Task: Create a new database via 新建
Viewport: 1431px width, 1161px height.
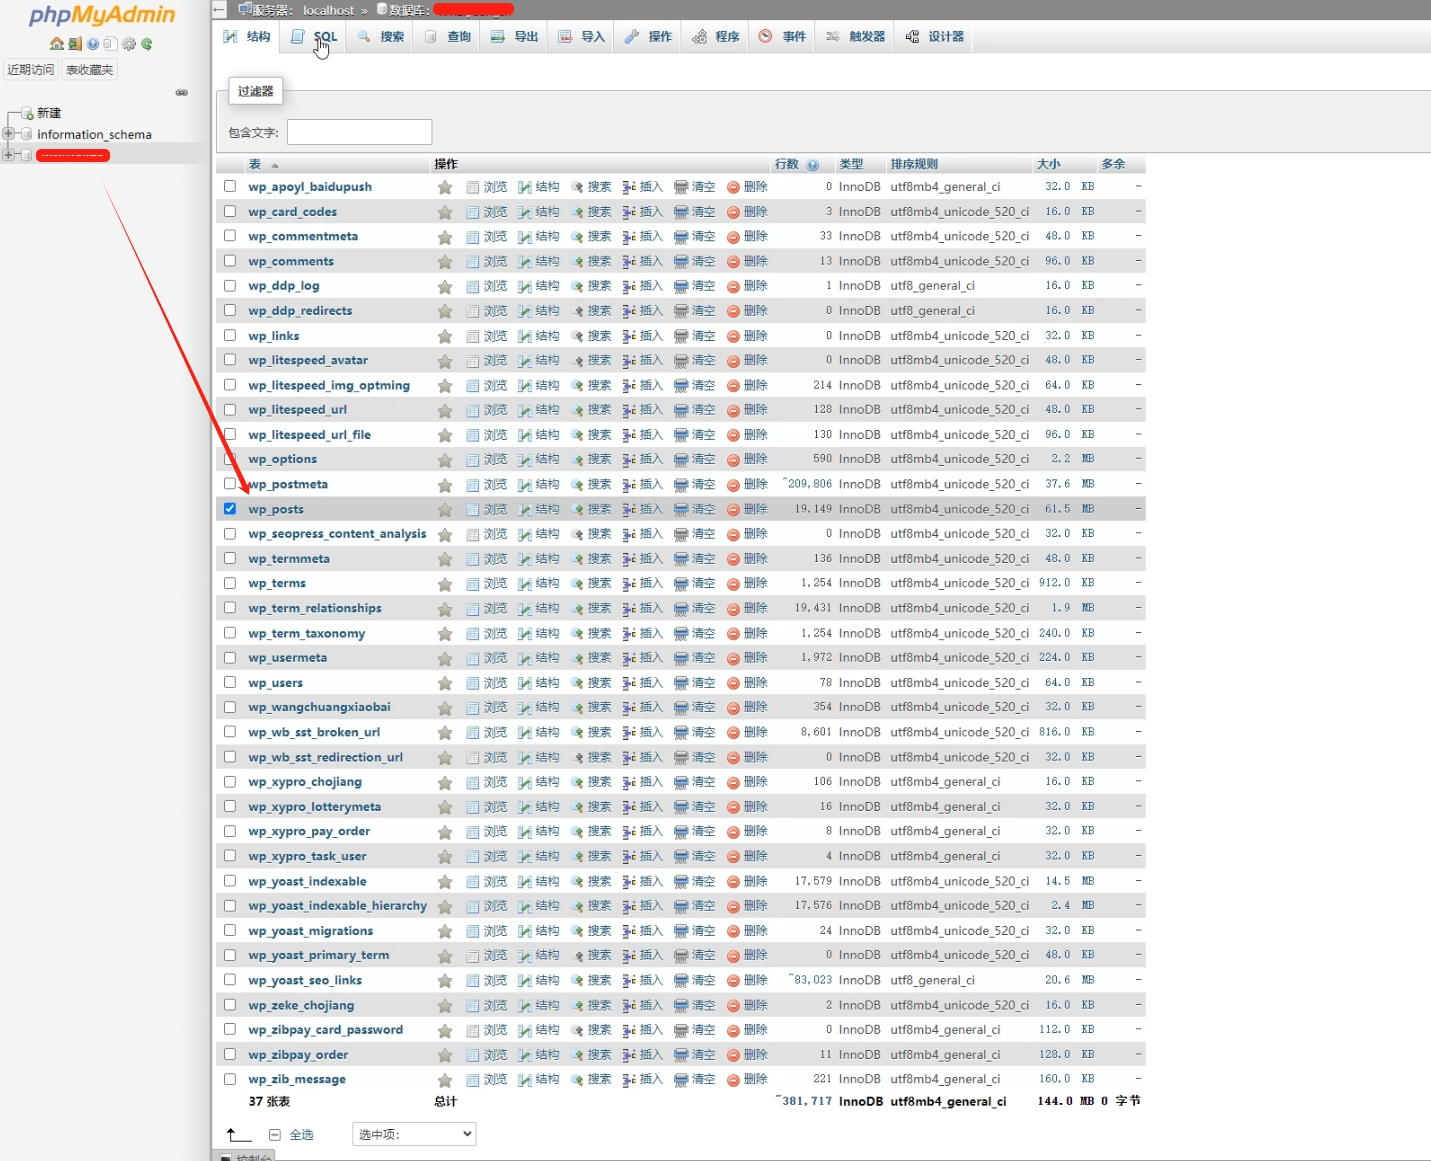Action: pyautogui.click(x=49, y=113)
